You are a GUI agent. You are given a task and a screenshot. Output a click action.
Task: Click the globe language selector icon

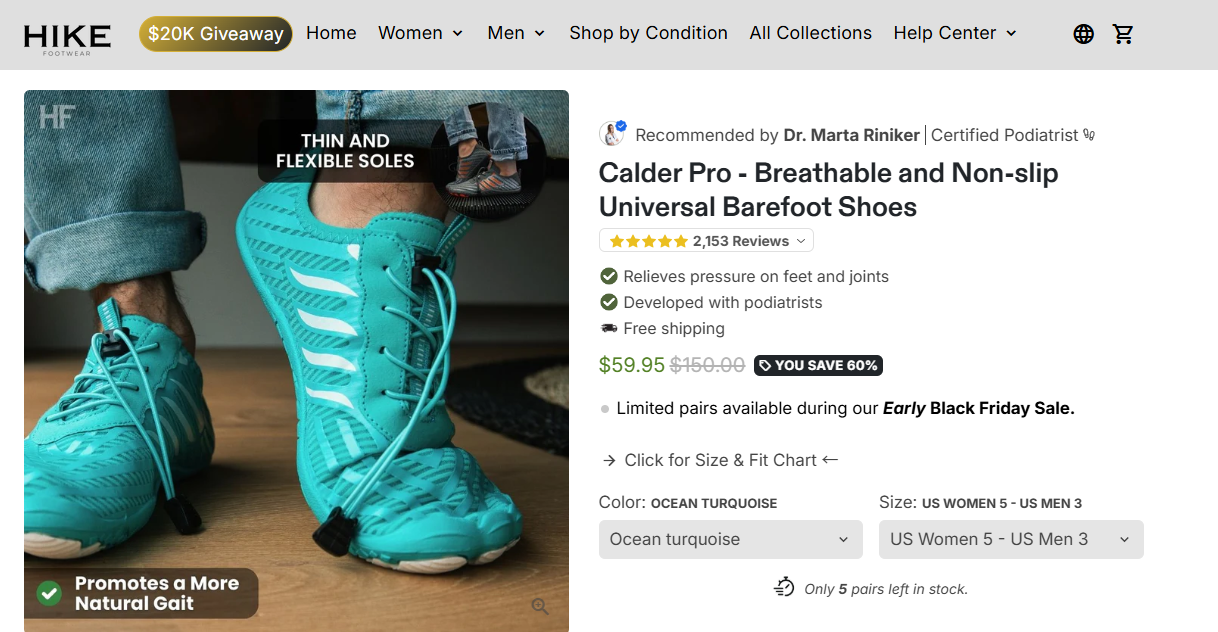[x=1083, y=34]
